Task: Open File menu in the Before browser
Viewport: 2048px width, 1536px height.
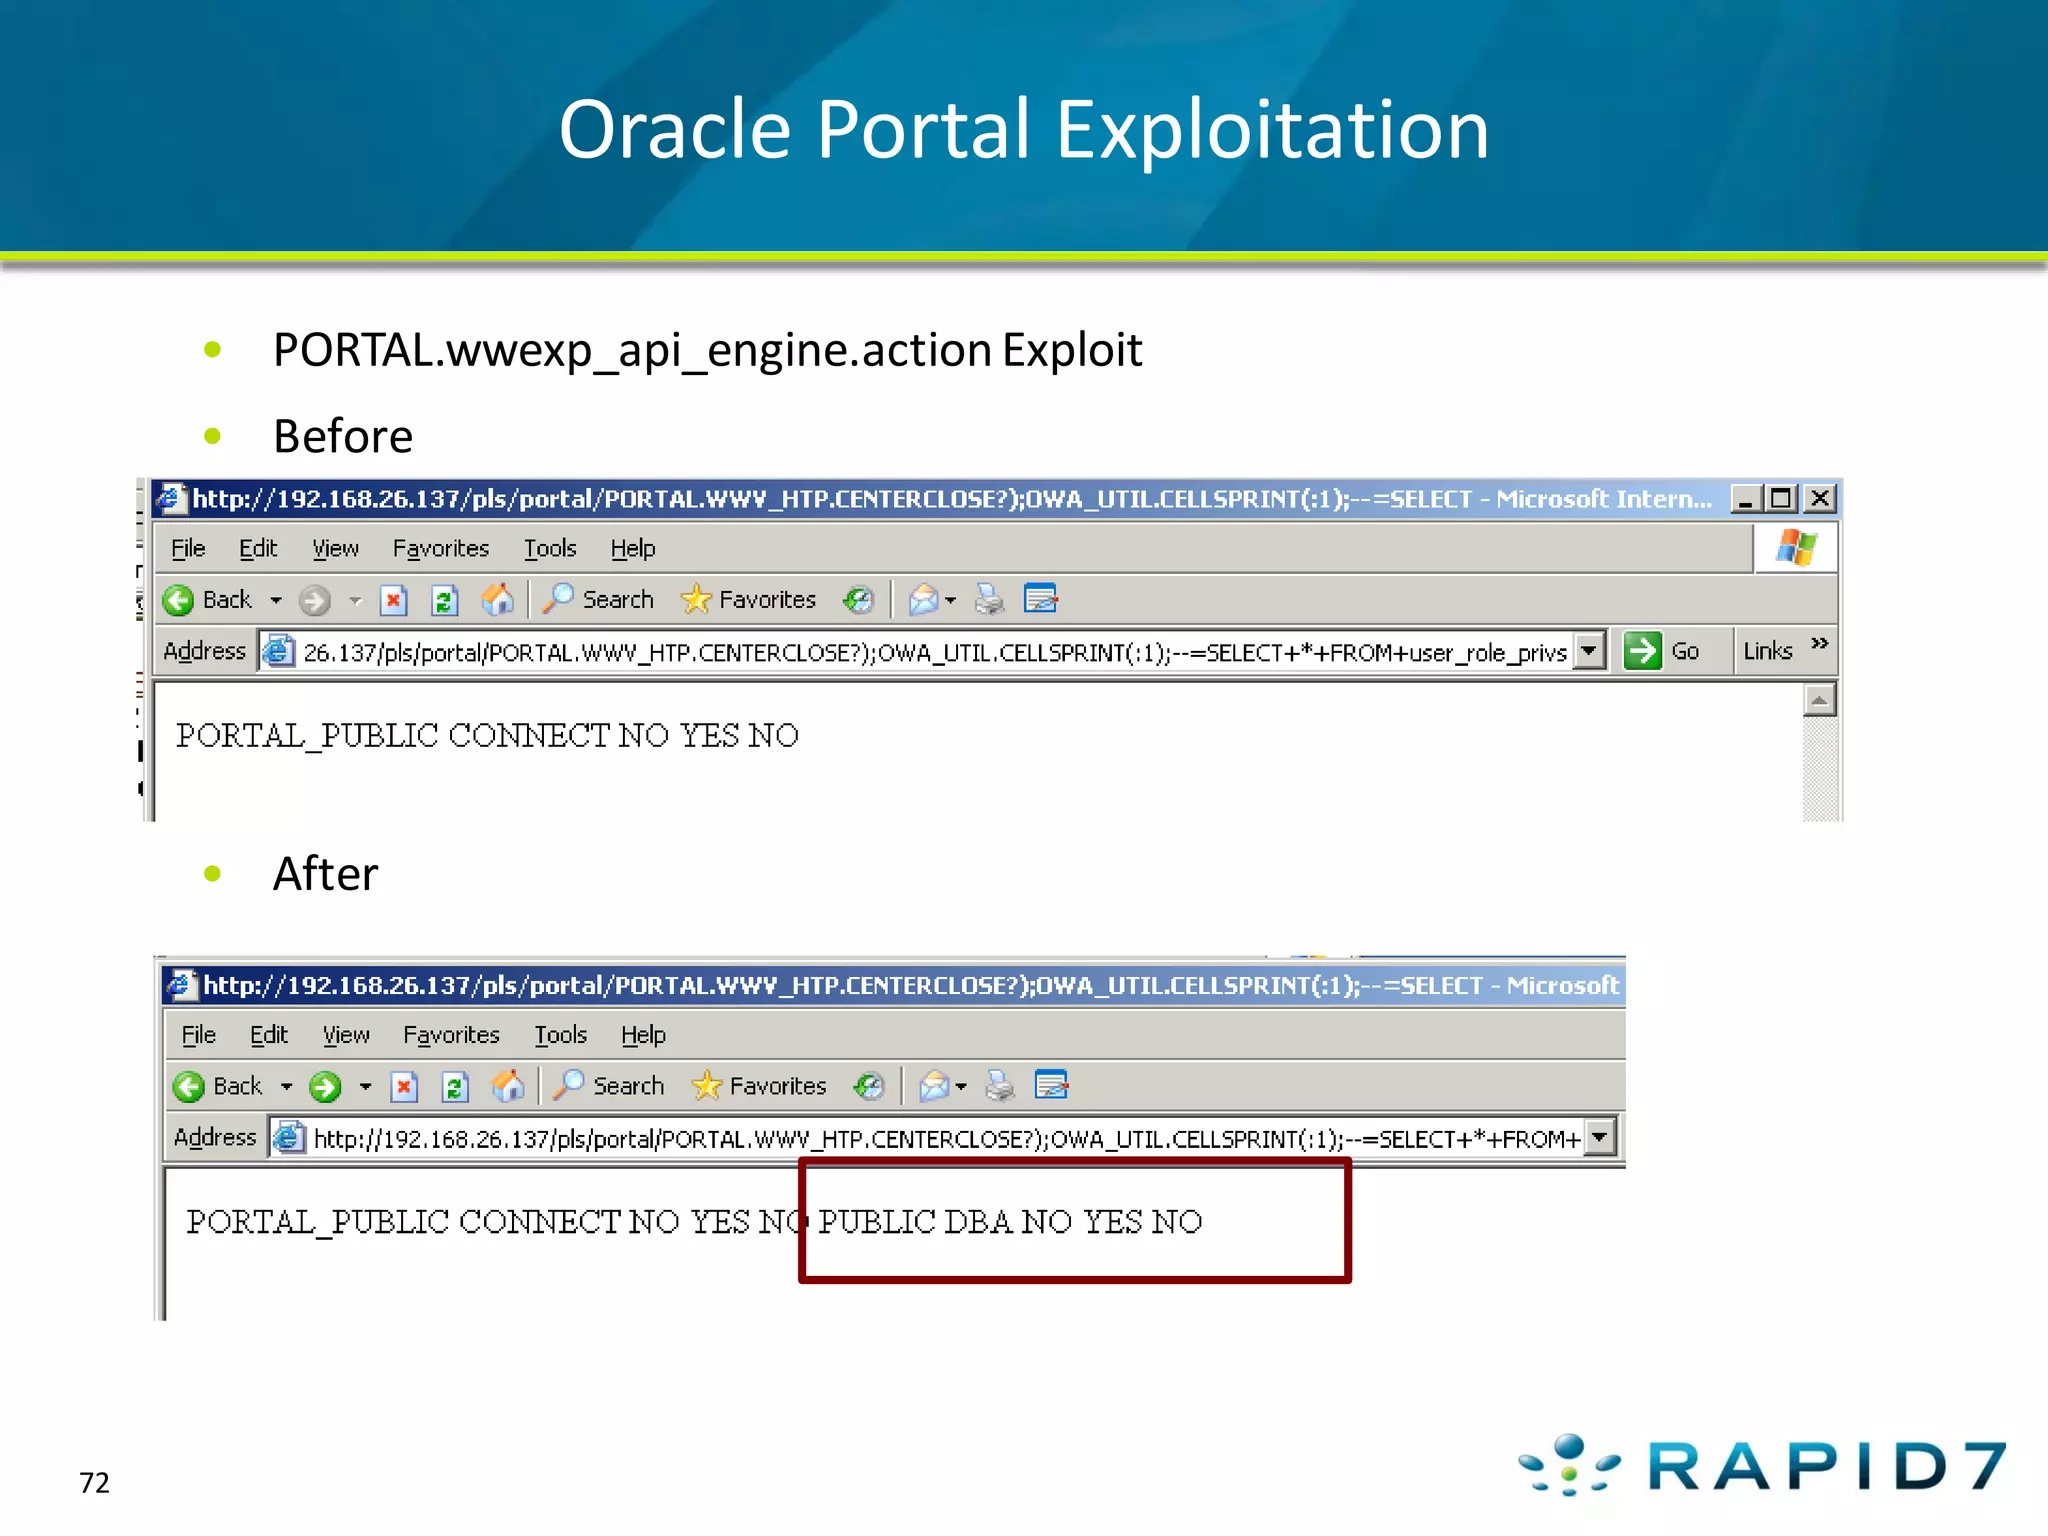Action: pyautogui.click(x=188, y=548)
